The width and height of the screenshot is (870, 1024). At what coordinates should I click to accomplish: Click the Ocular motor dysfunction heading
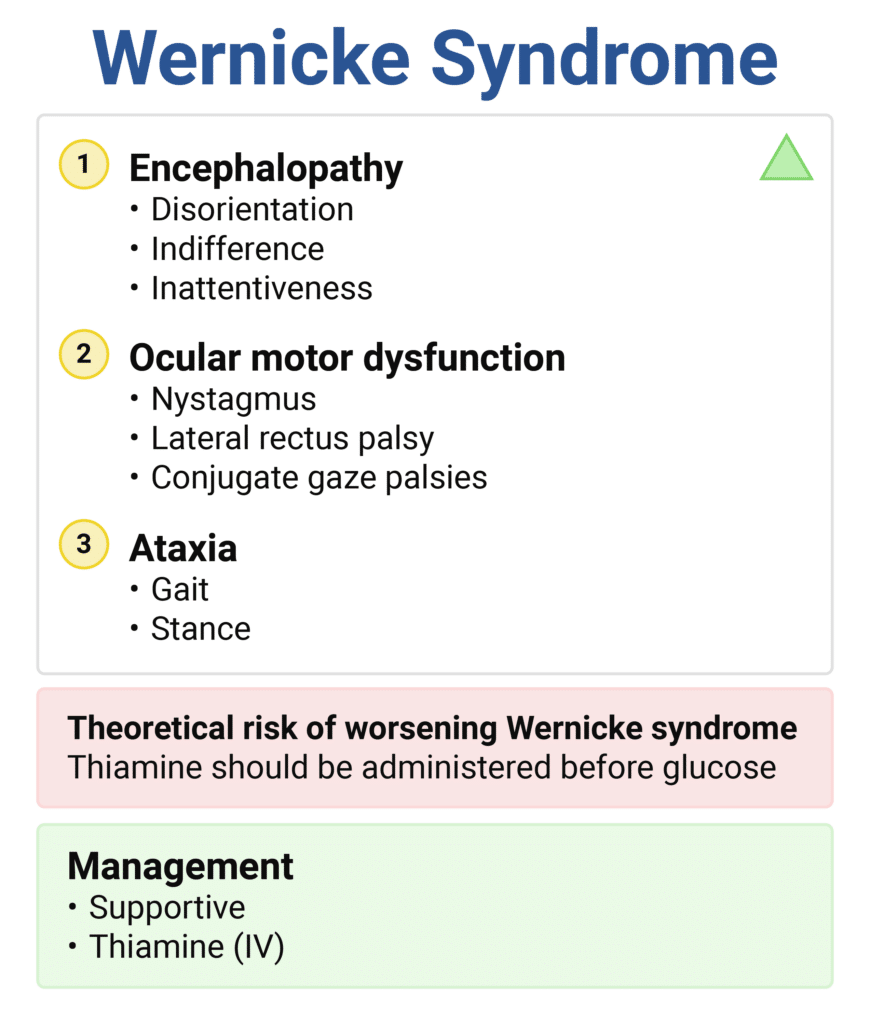[x=347, y=358]
